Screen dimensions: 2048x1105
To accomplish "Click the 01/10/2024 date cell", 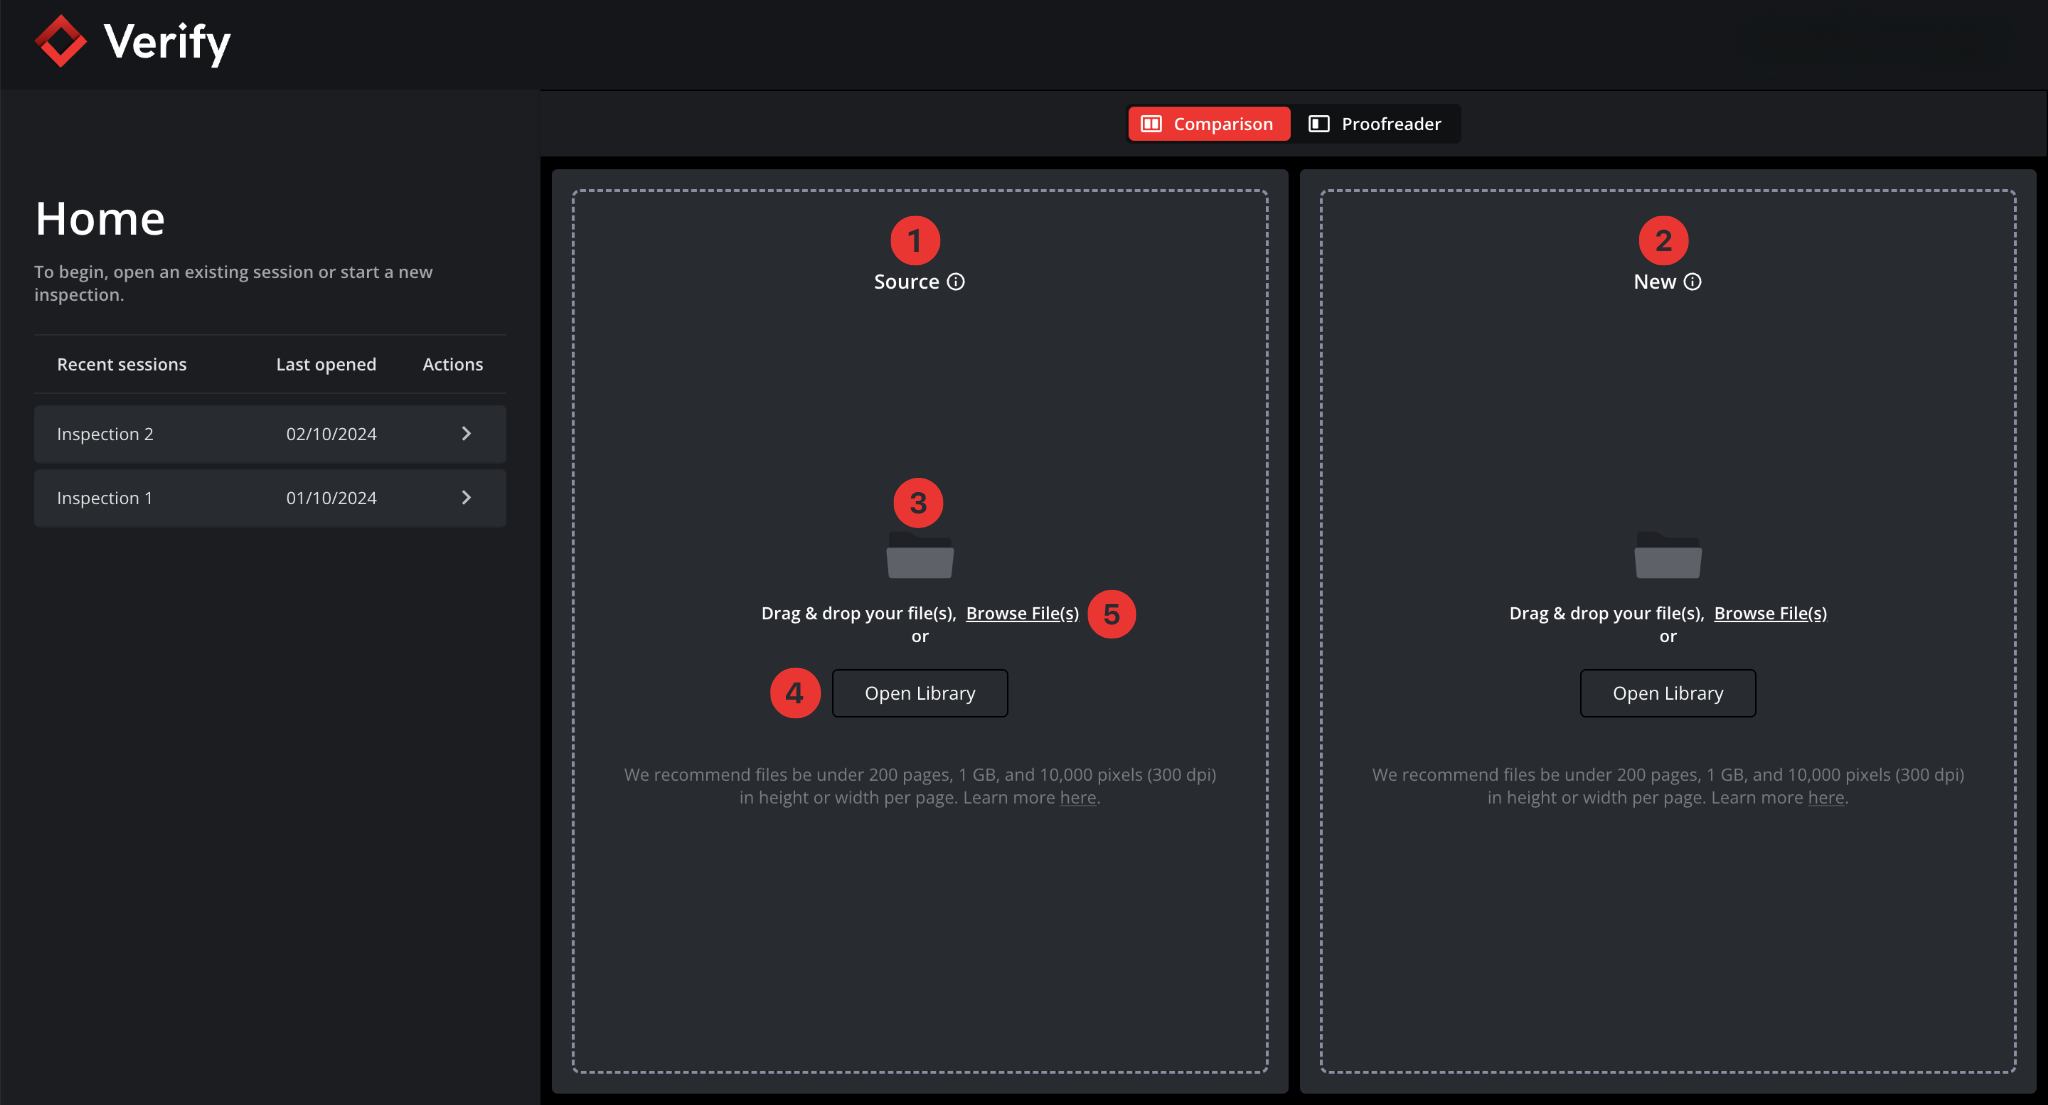I will (331, 498).
